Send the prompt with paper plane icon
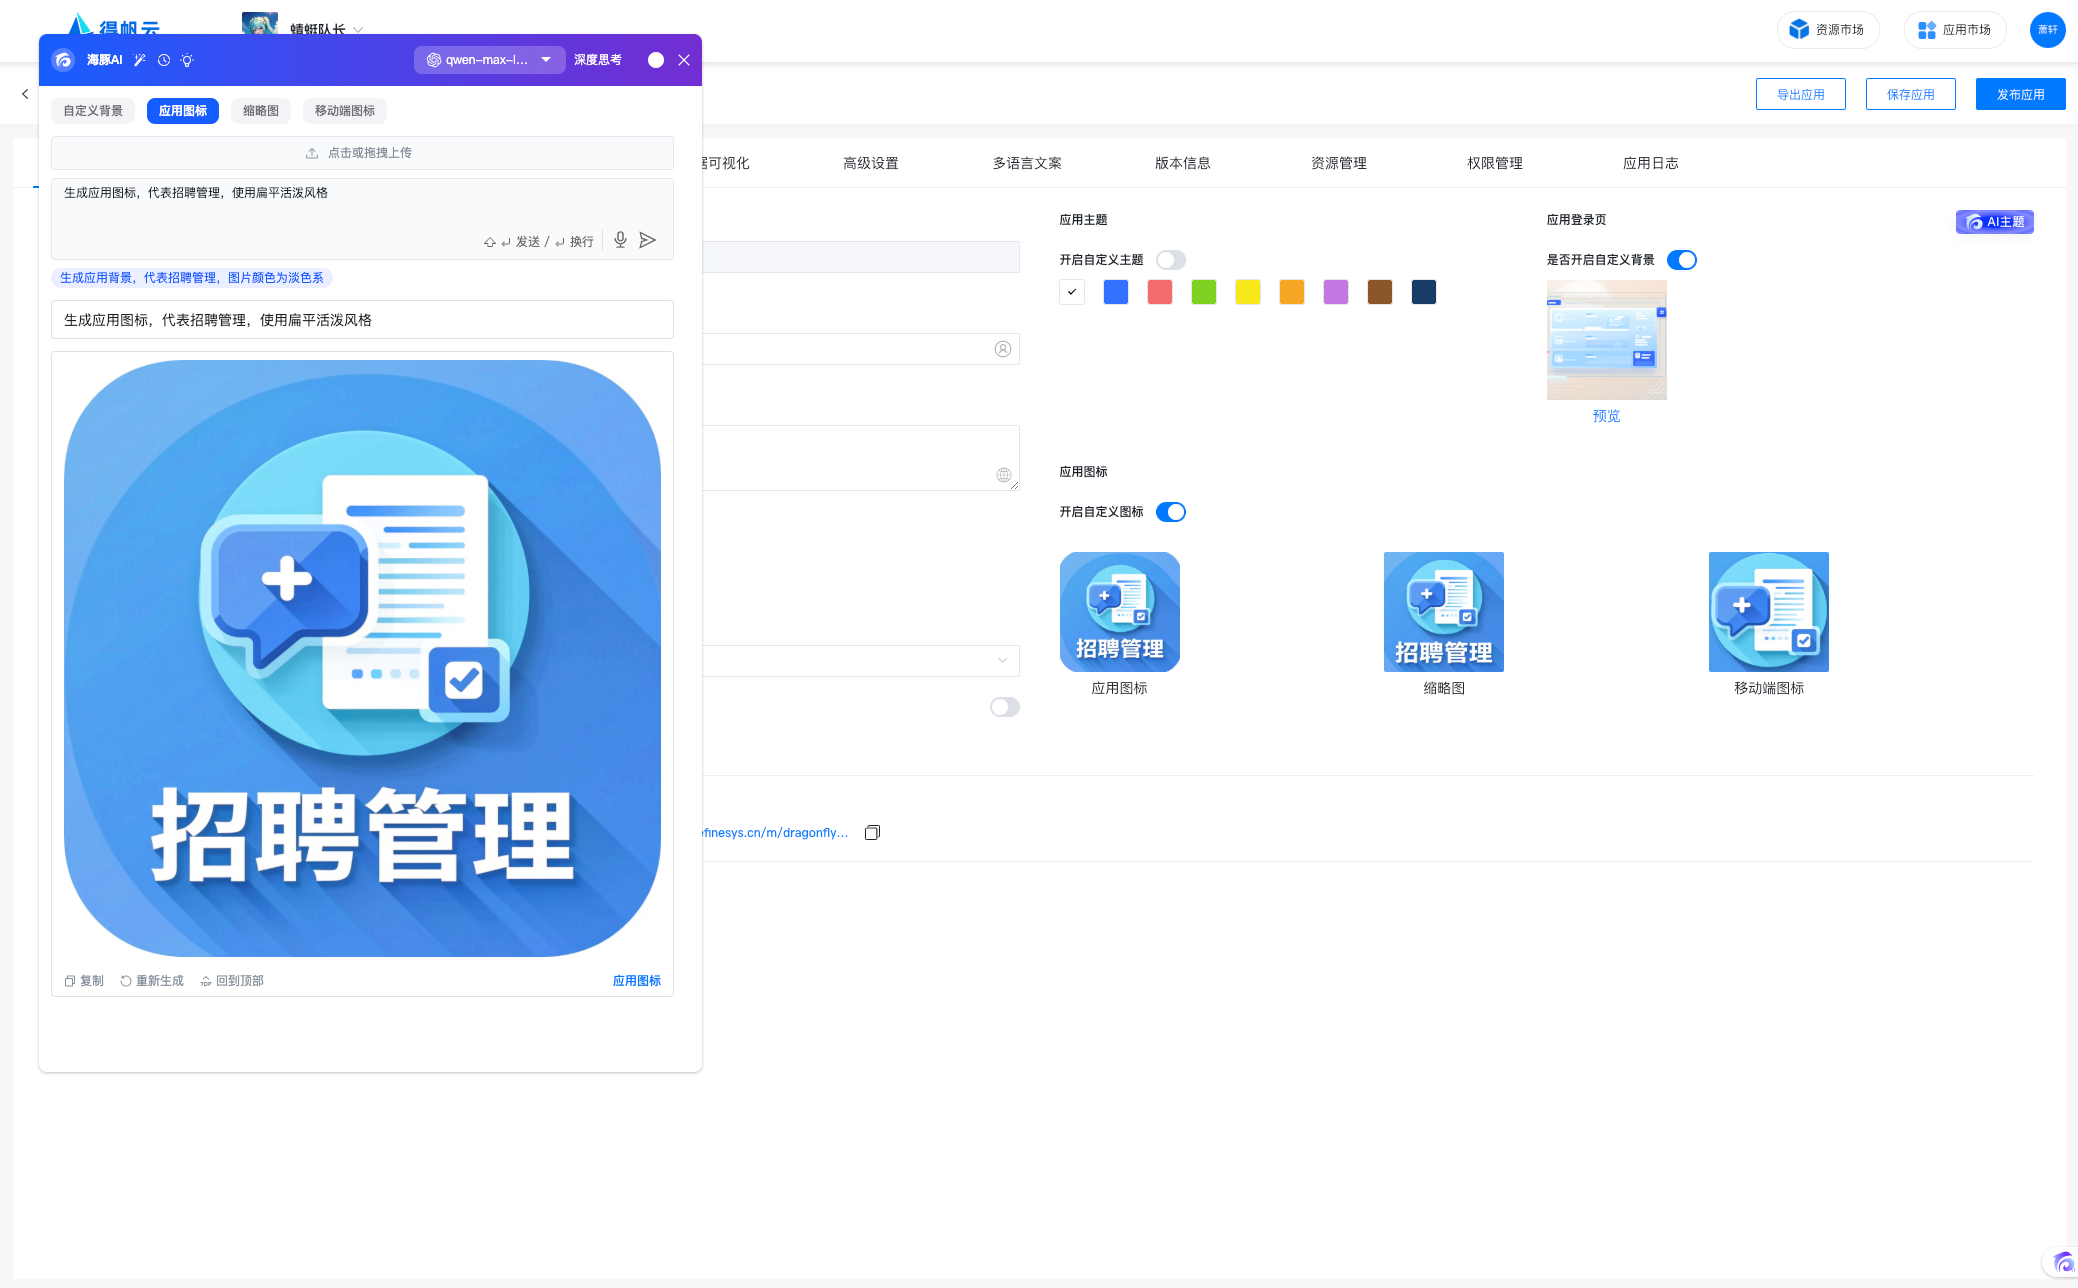The width and height of the screenshot is (2078, 1288). [x=648, y=240]
